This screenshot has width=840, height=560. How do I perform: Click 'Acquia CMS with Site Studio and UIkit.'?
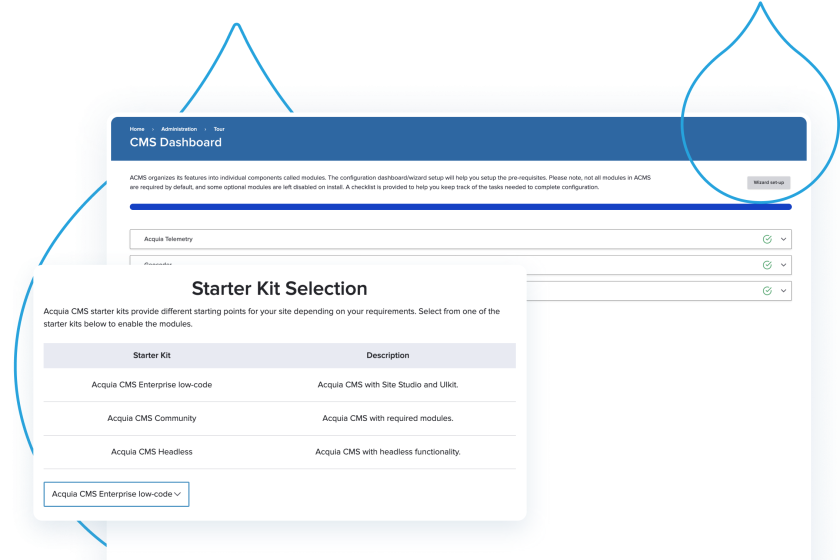388,385
